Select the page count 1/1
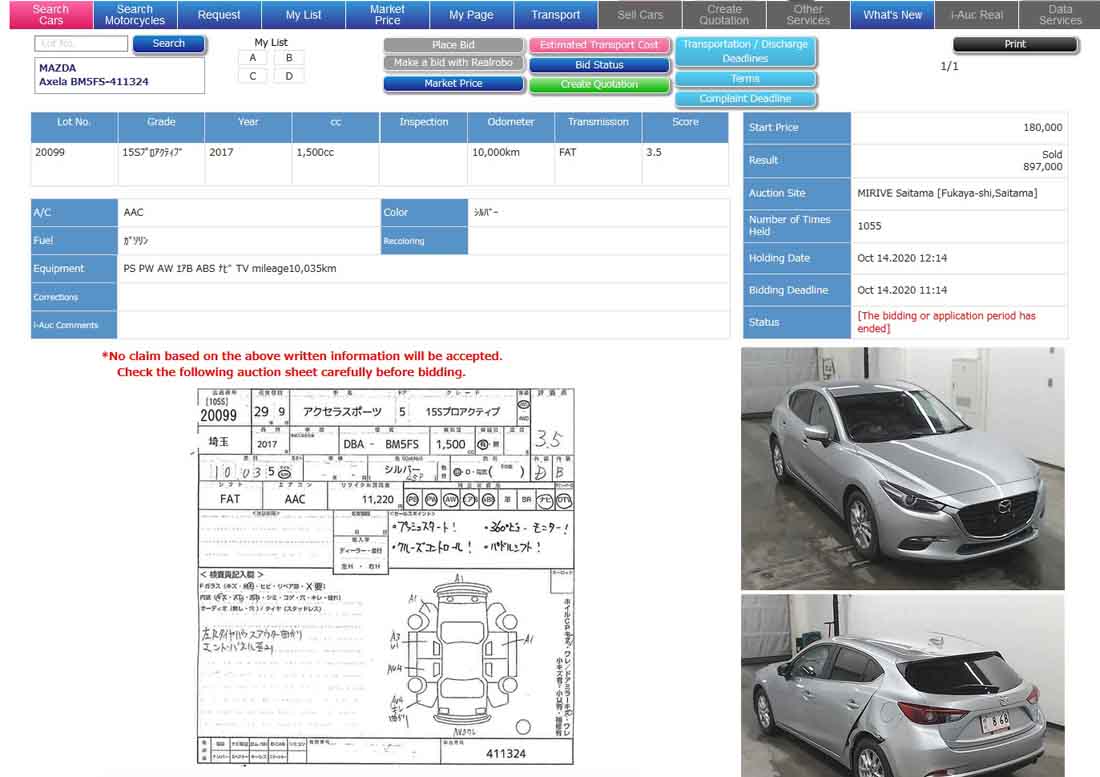 949,67
